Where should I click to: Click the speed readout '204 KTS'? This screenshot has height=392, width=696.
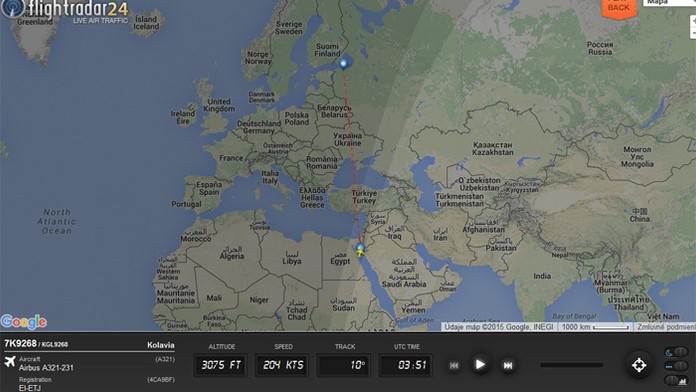point(283,365)
